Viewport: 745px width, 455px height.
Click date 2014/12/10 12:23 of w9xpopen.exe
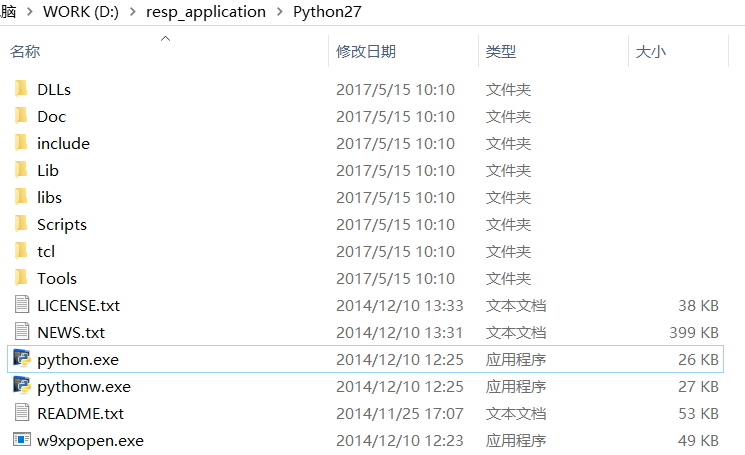(x=400, y=441)
